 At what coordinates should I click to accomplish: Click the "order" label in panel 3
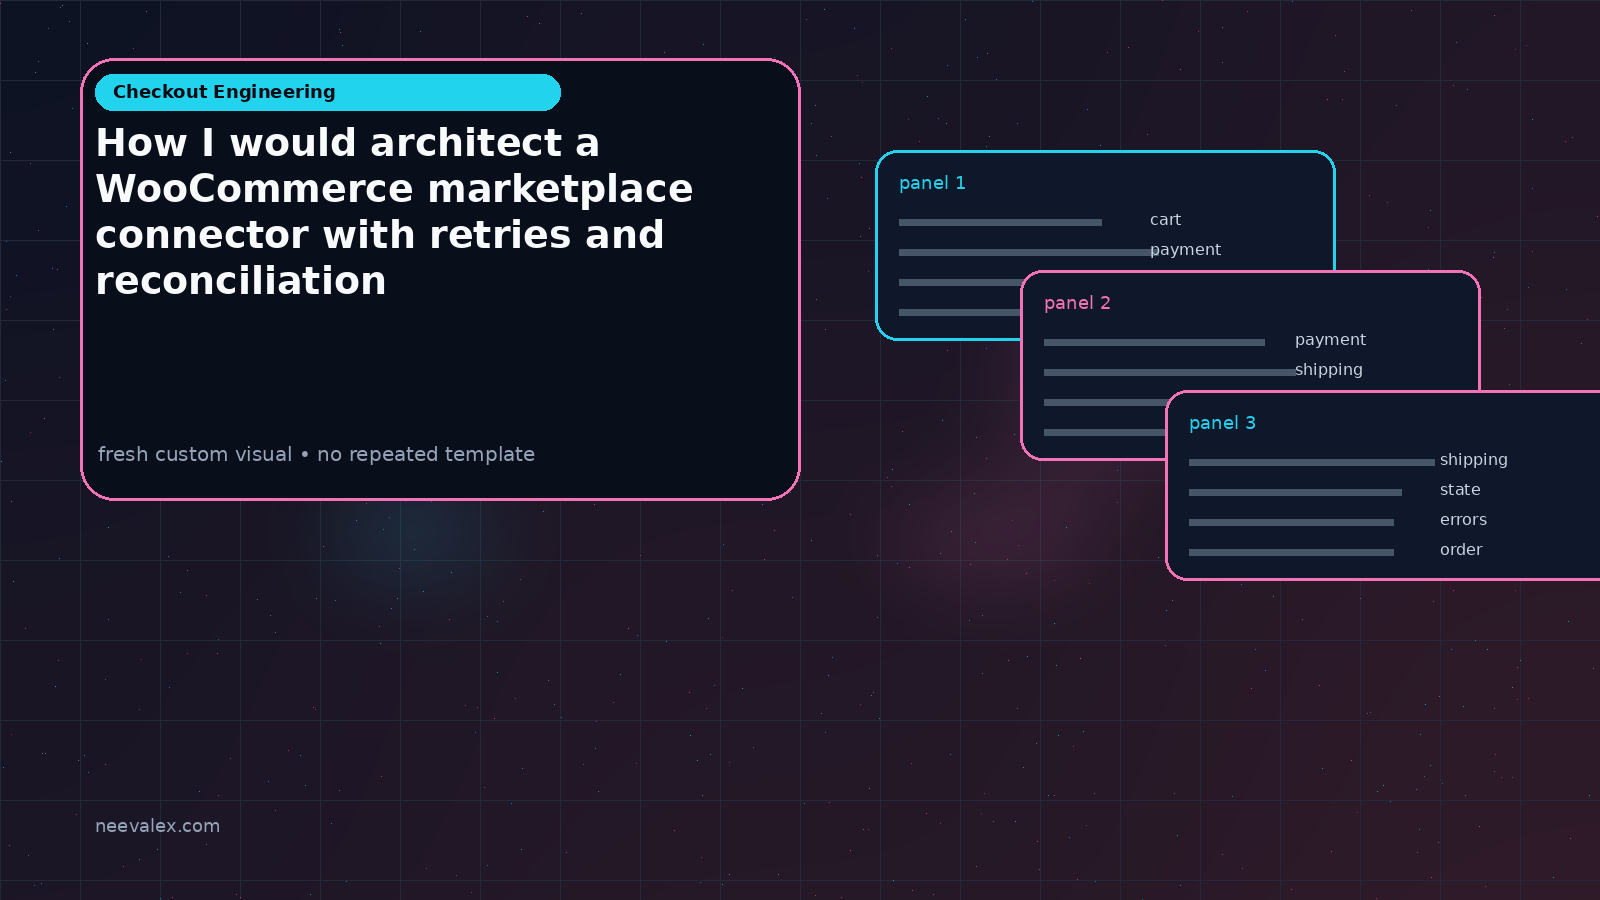(x=1461, y=550)
